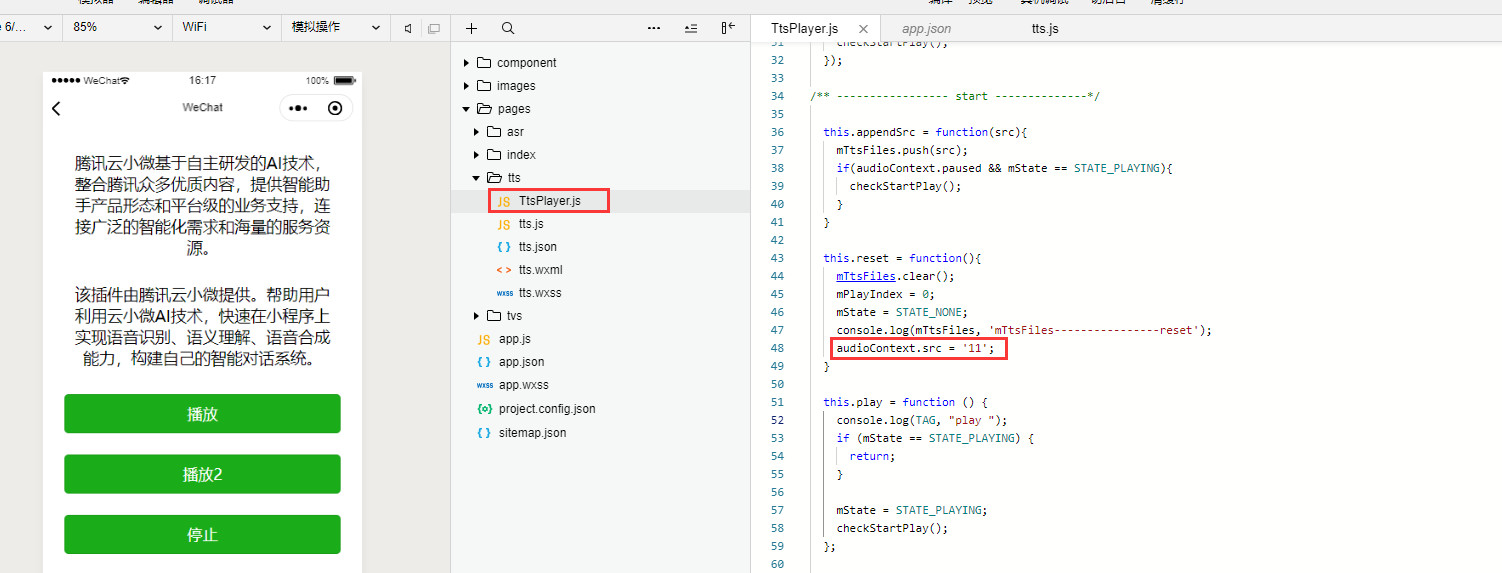The height and width of the screenshot is (573, 1502).
Task: Click the braces icon beside sitemap.json
Action: coord(484,433)
